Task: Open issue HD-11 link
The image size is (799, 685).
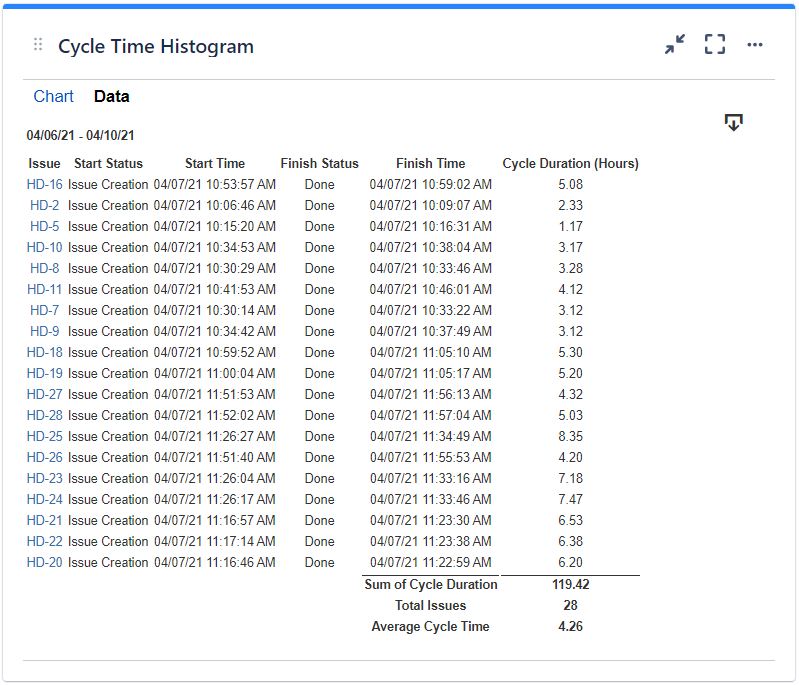Action: click(x=44, y=289)
